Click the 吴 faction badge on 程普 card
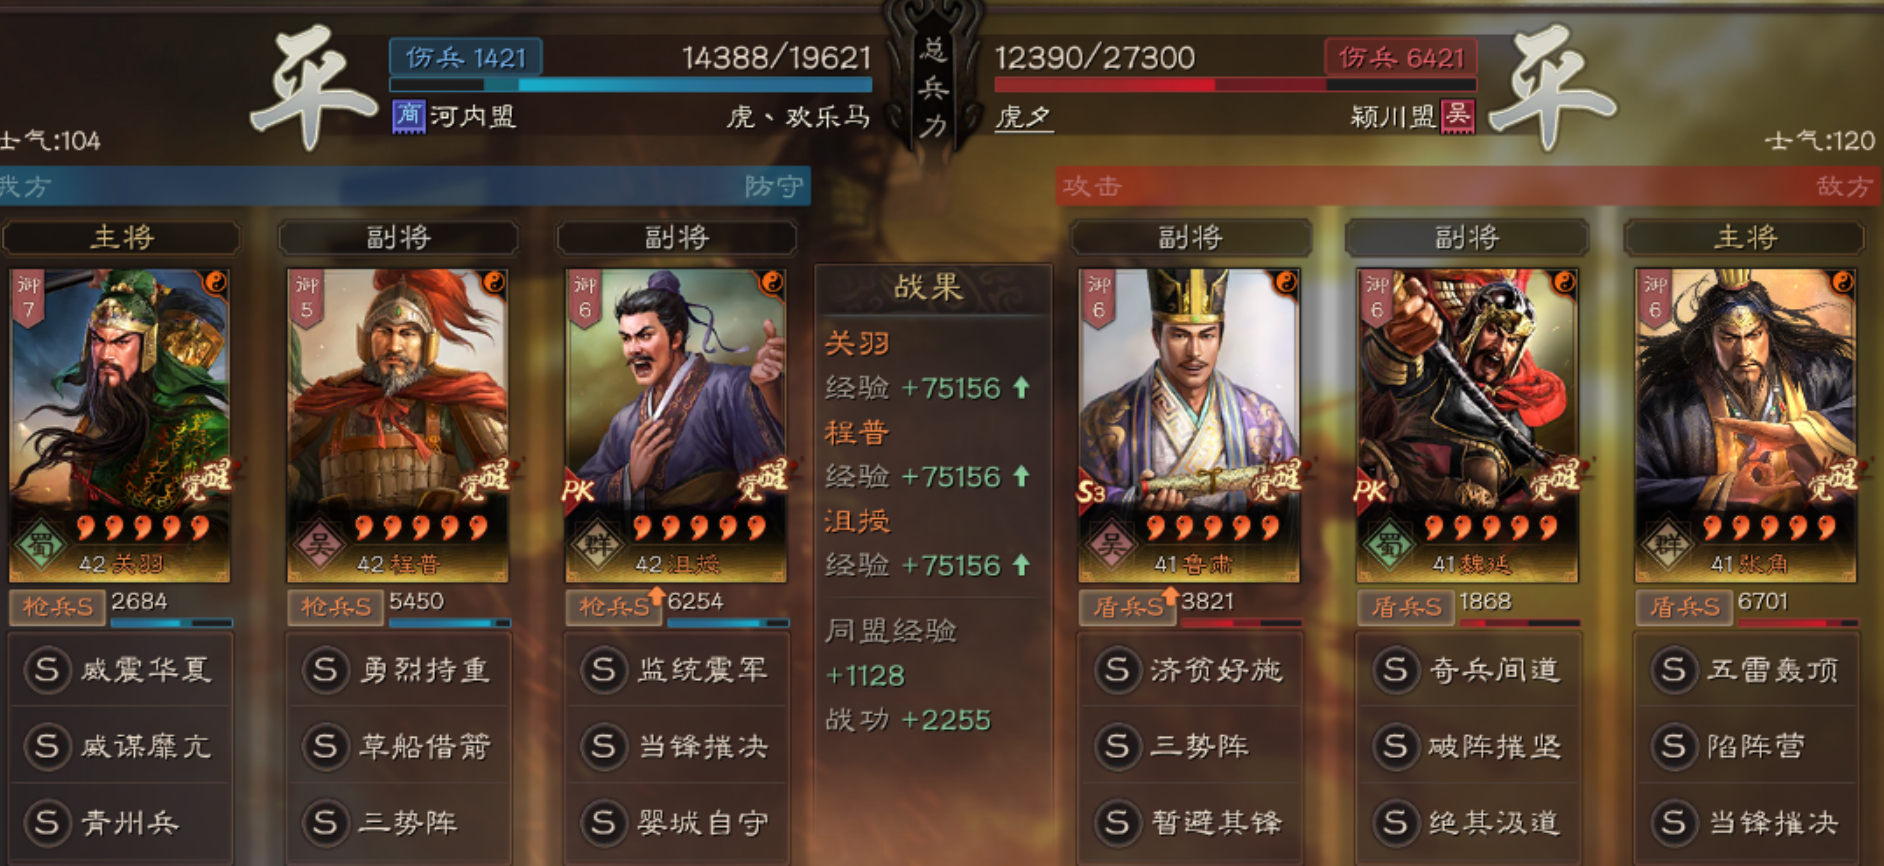 320,545
